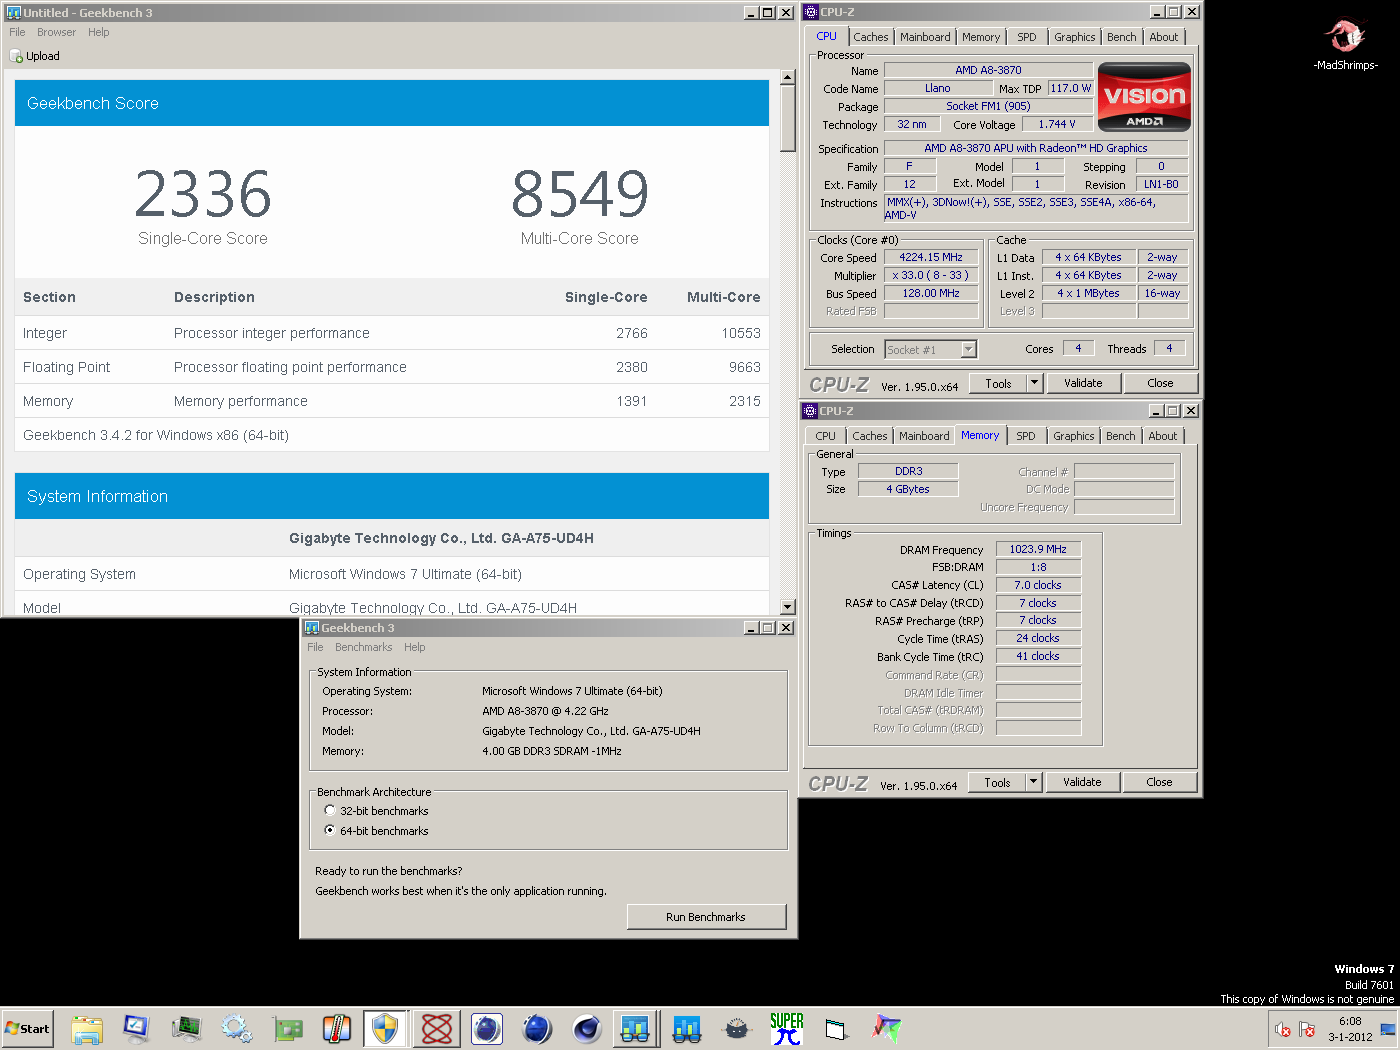Click the show desktop tray icon
1400x1050 pixels.
click(1388, 1029)
